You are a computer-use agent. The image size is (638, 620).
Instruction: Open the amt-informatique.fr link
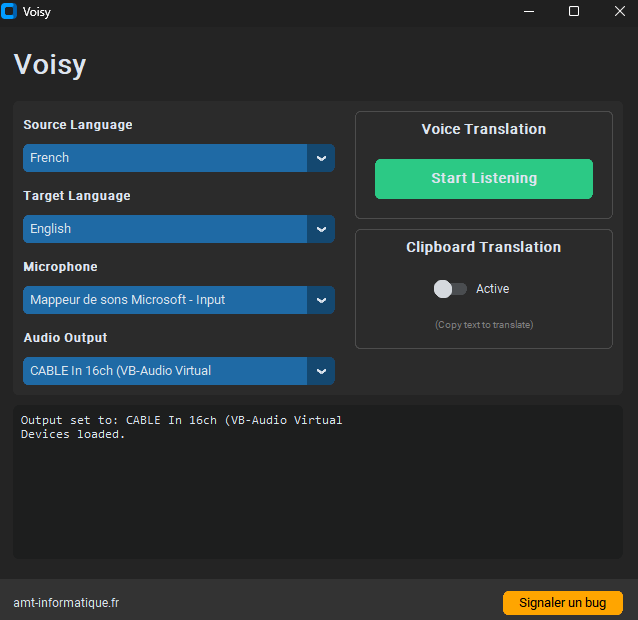(66, 603)
